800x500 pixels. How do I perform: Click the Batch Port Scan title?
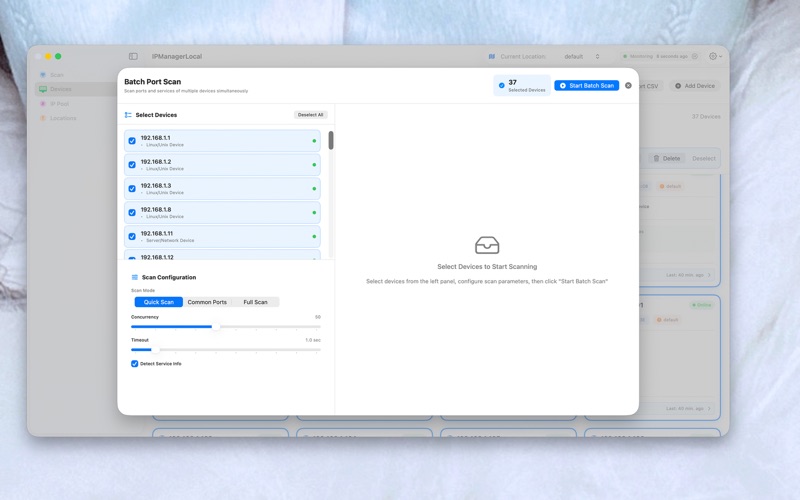coord(153,82)
